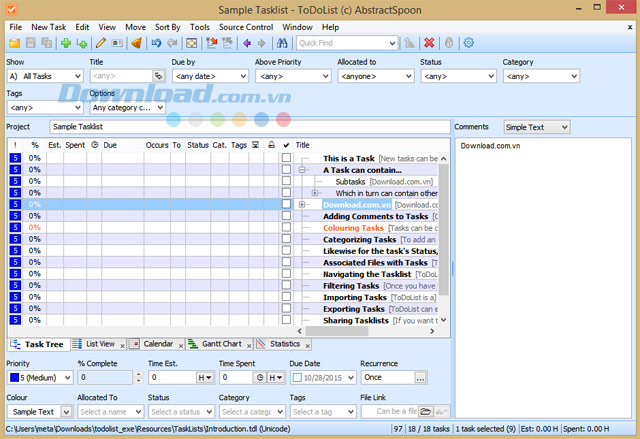640x439 pixels.
Task: Click the open tasklist folder icon
Action: [15, 43]
